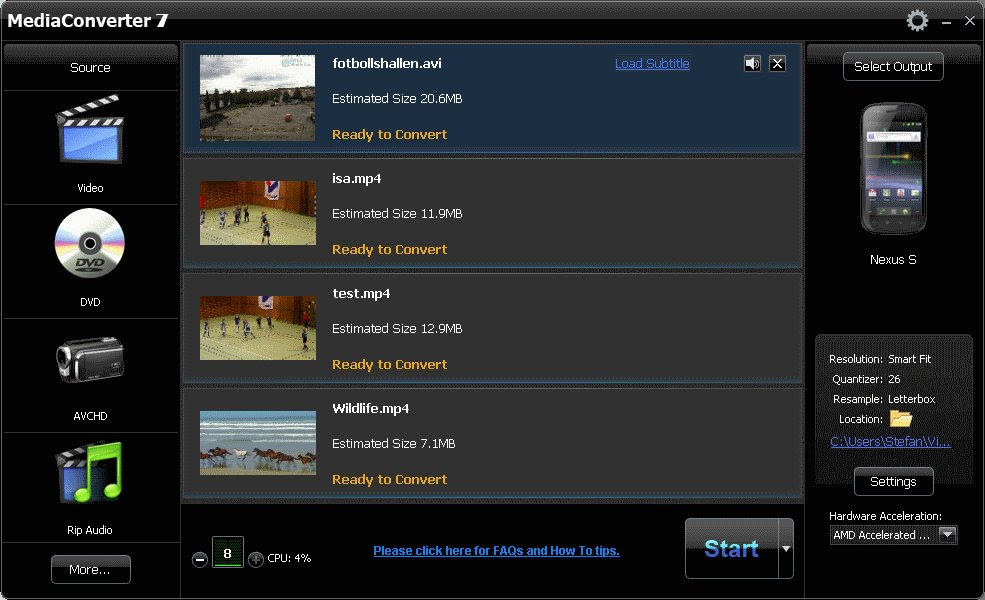Click Estimated Size 11.9MB text

(x=397, y=214)
